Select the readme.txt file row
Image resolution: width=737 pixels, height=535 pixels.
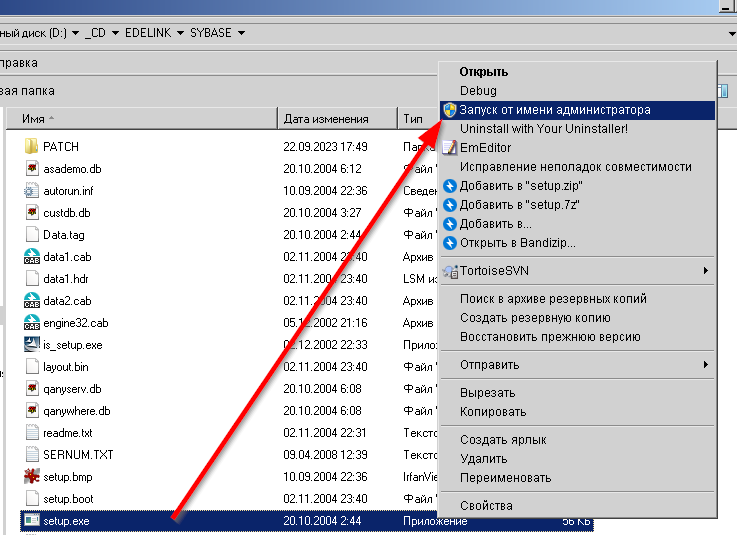pyautogui.click(x=67, y=433)
